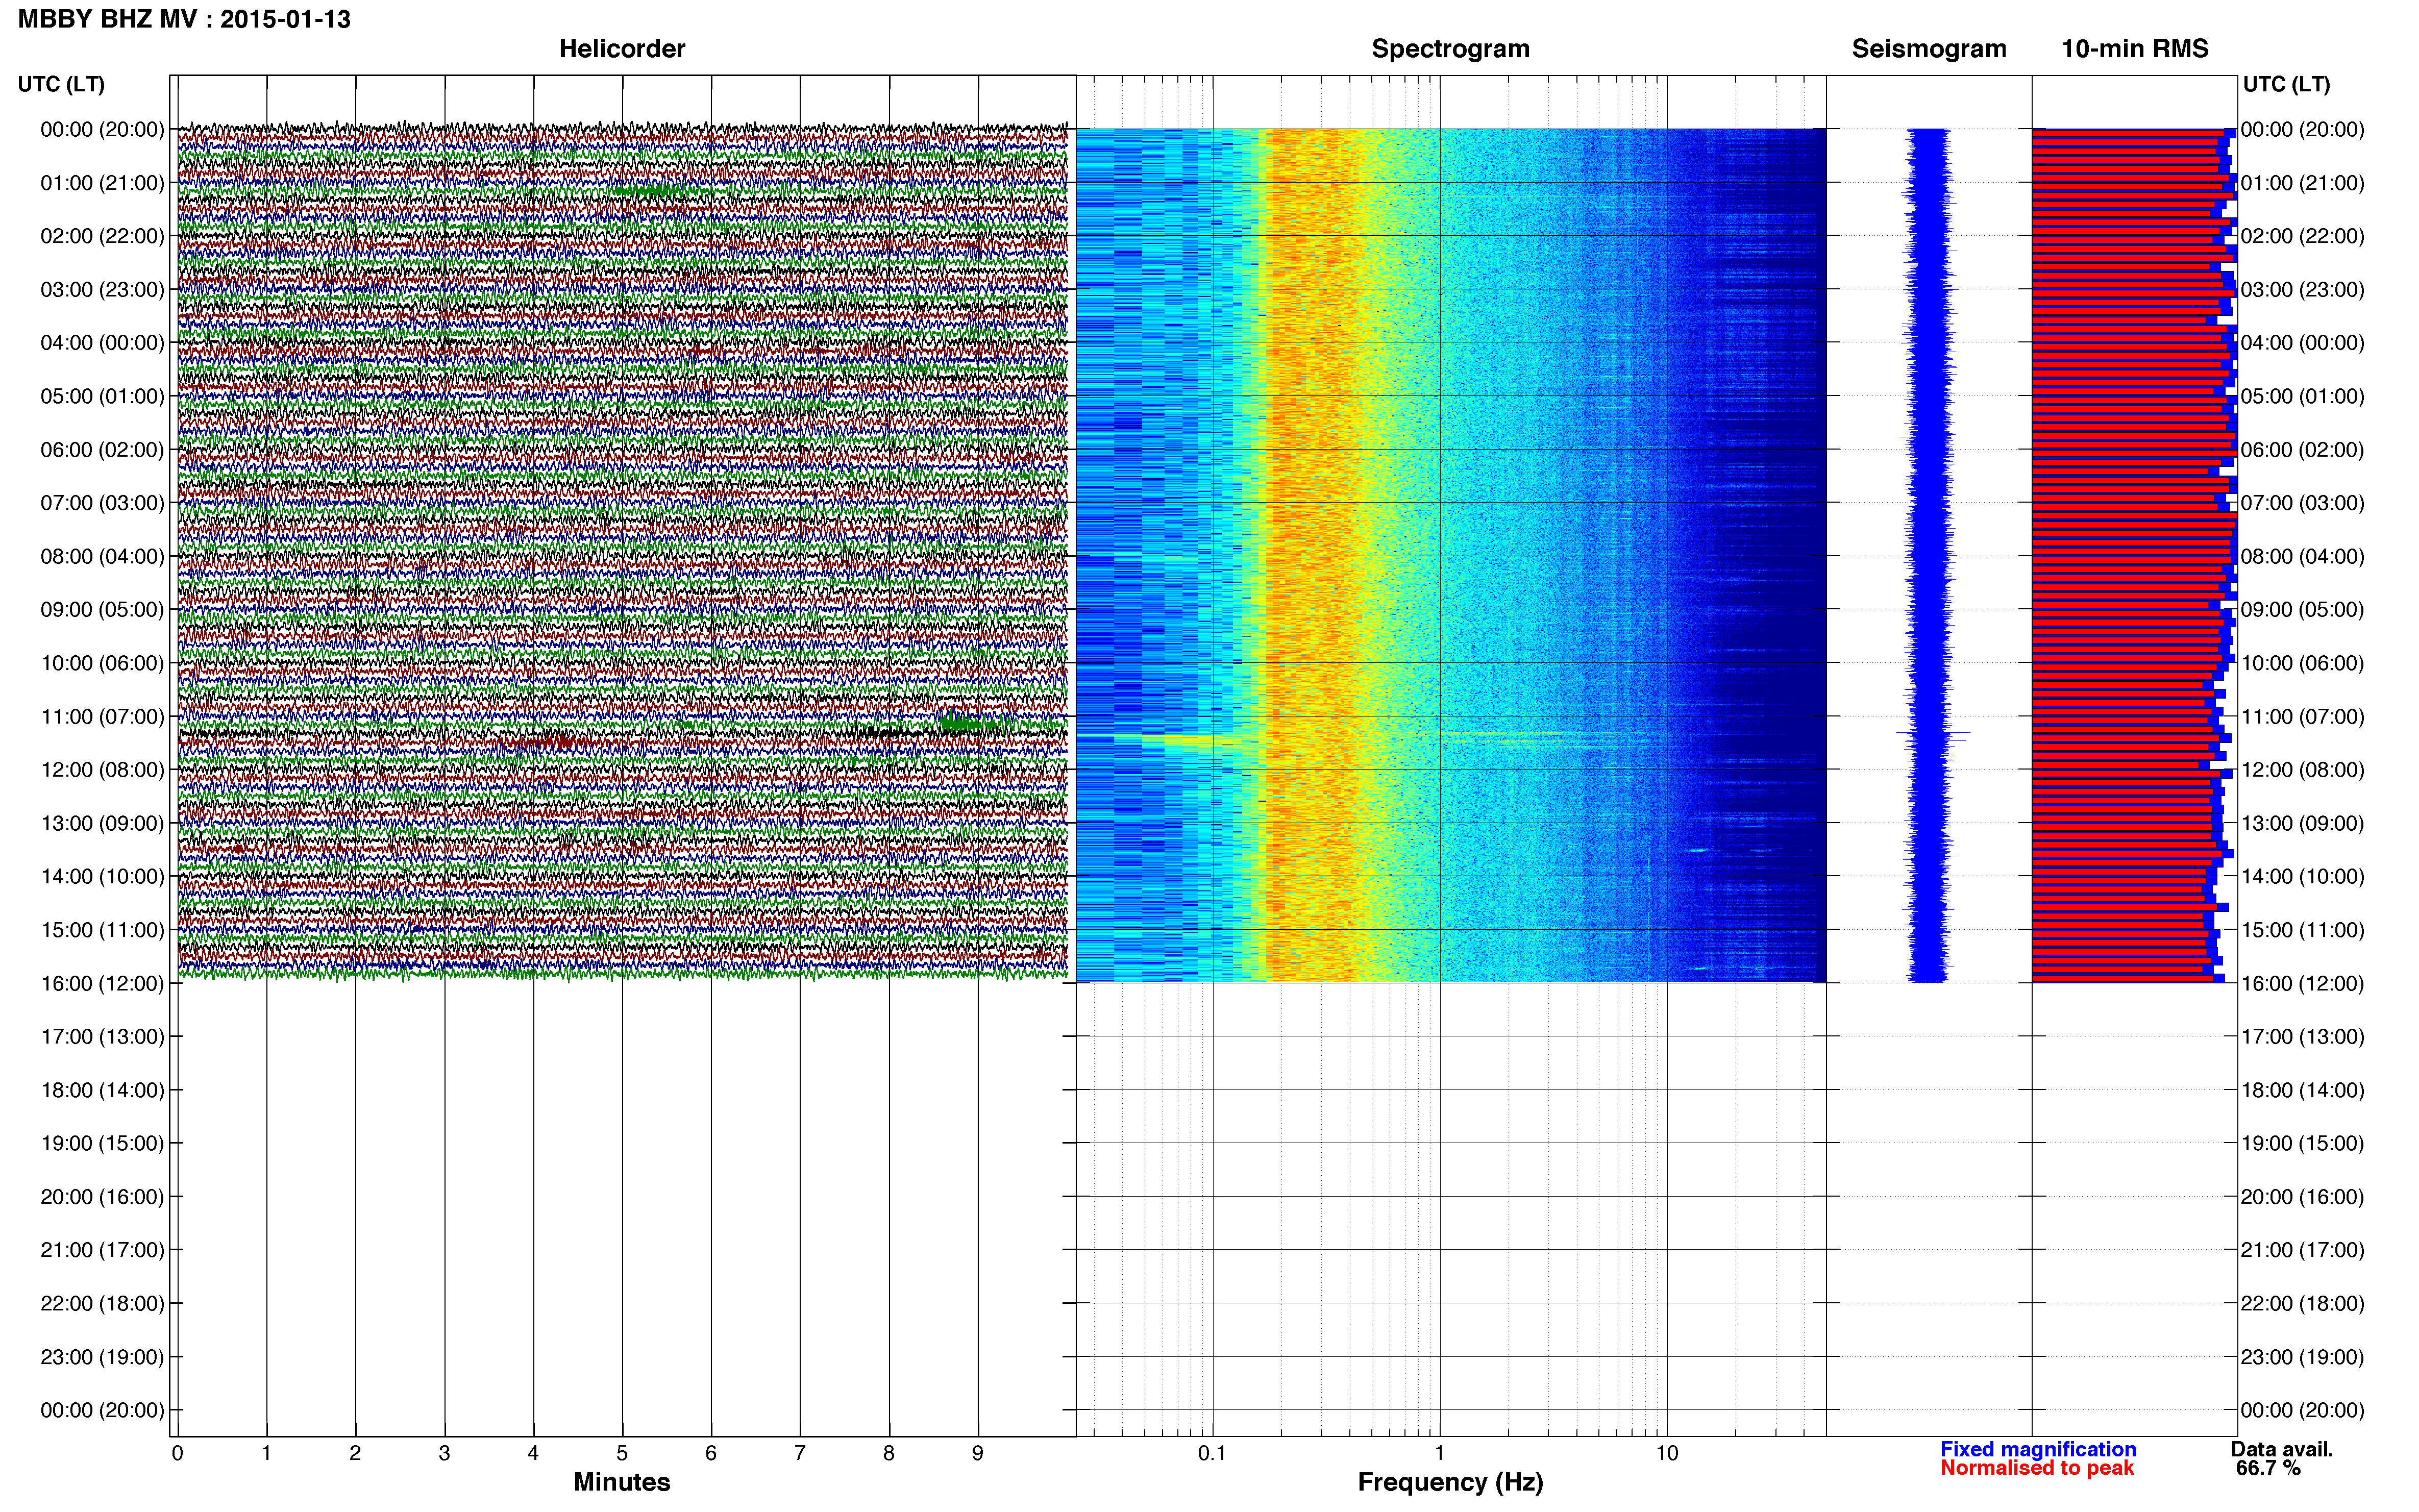Click right-axis time label 15:00 (11:00)
Screen dimensions: 2419x1512
[2302, 930]
